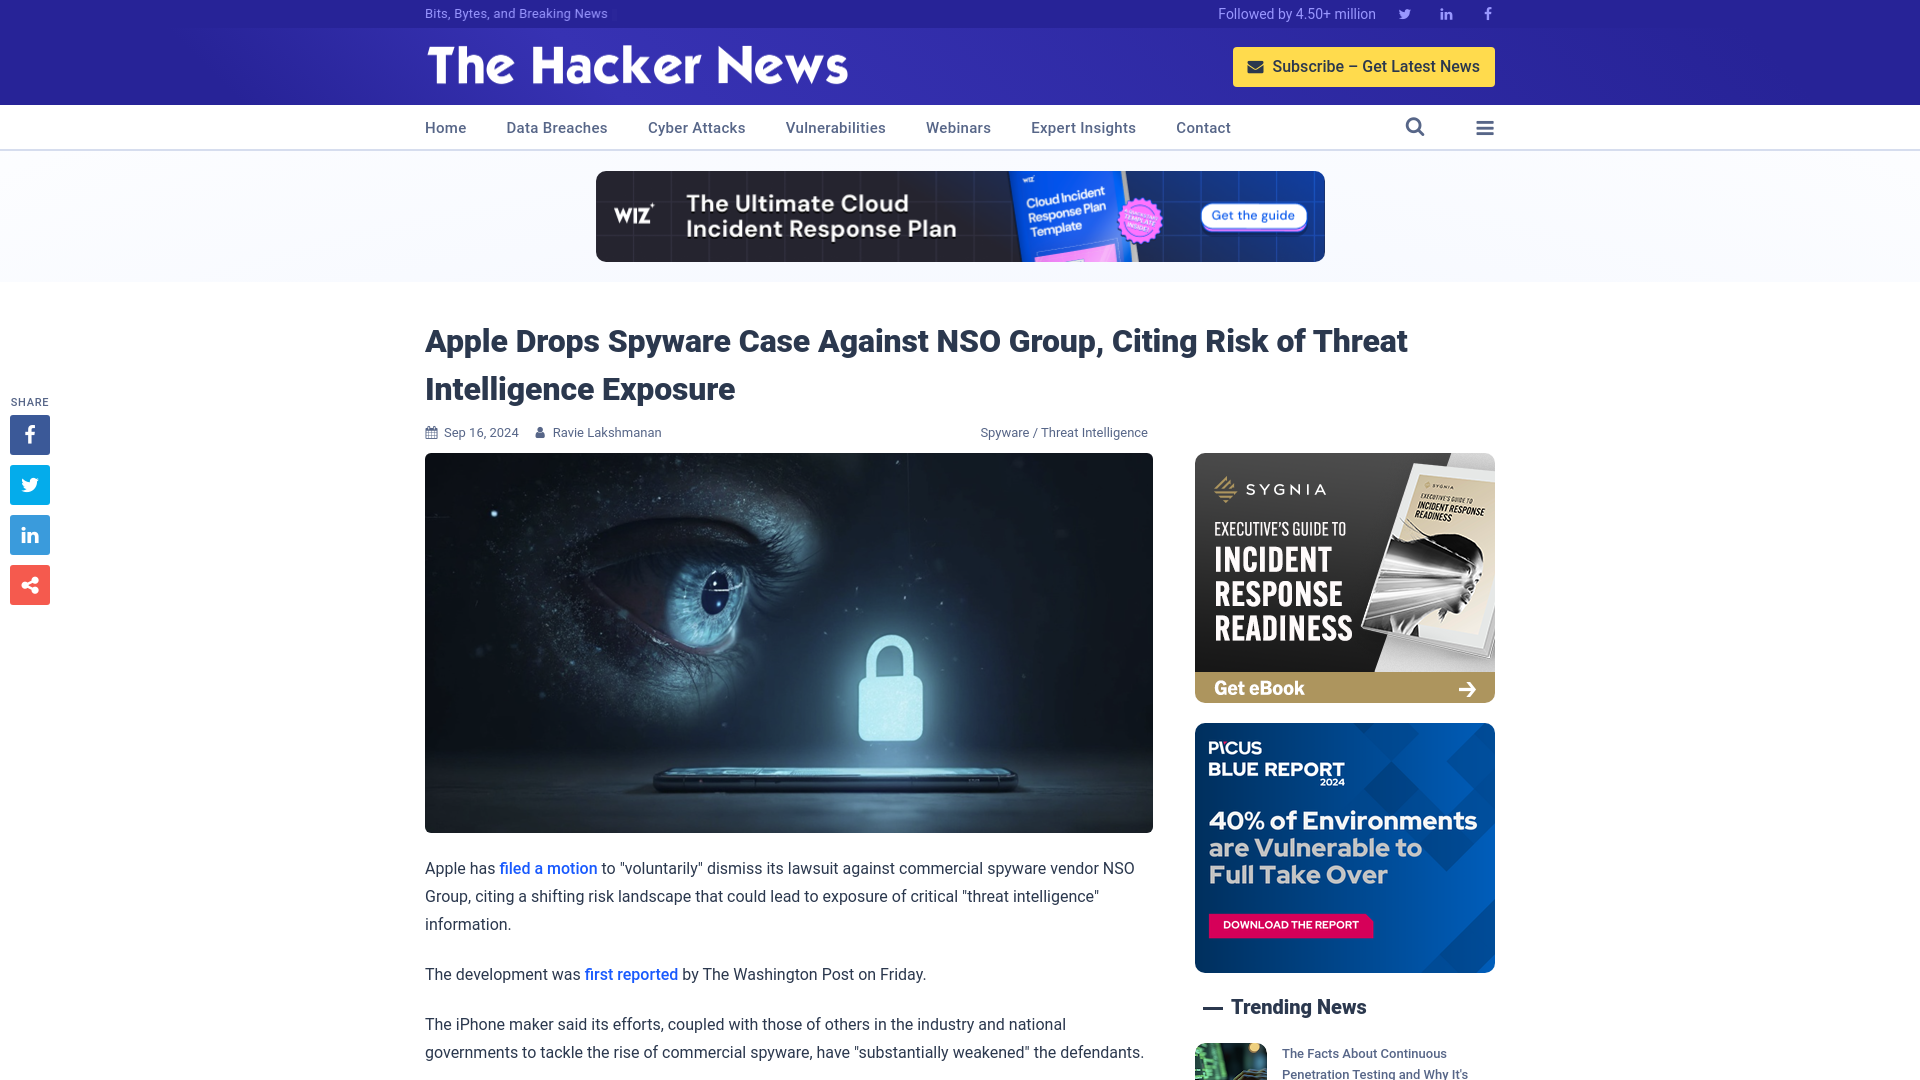
Task: Click the Get eBook Sygnia button
Action: 1344,687
